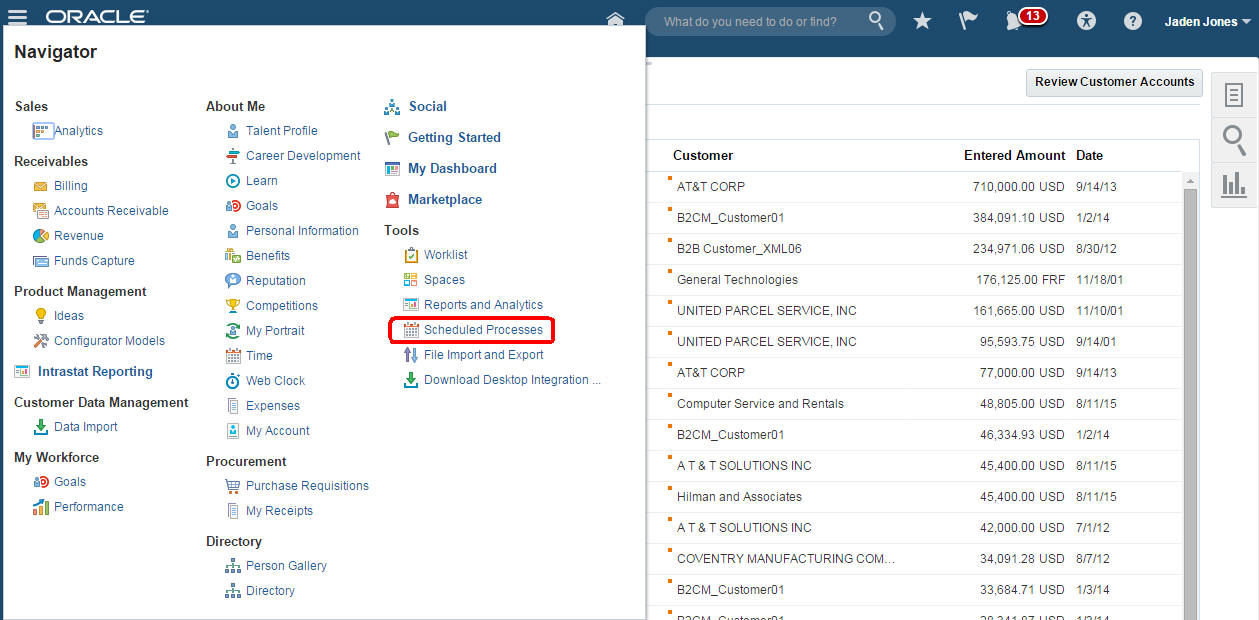Click the Competitions trophy icon
Image resolution: width=1259 pixels, height=620 pixels.
pos(233,306)
